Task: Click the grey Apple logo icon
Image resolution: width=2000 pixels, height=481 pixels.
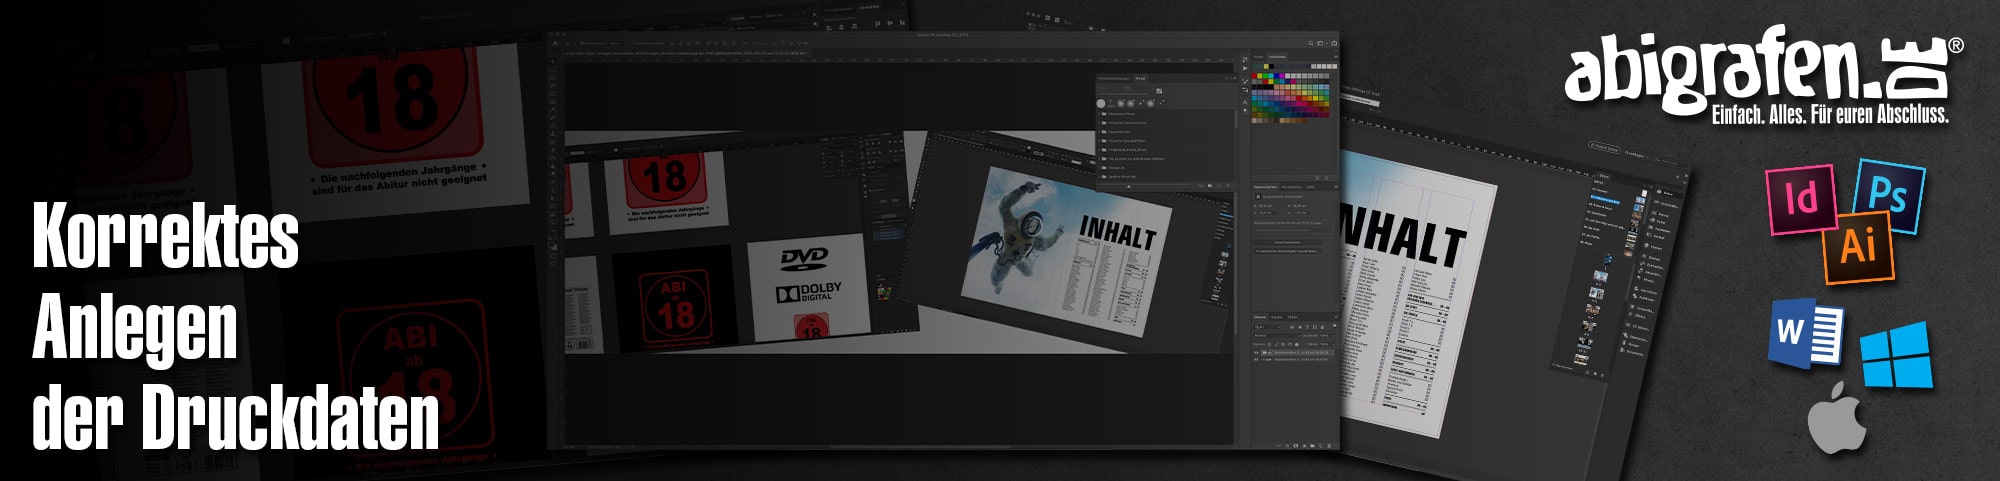Action: coord(1838,417)
